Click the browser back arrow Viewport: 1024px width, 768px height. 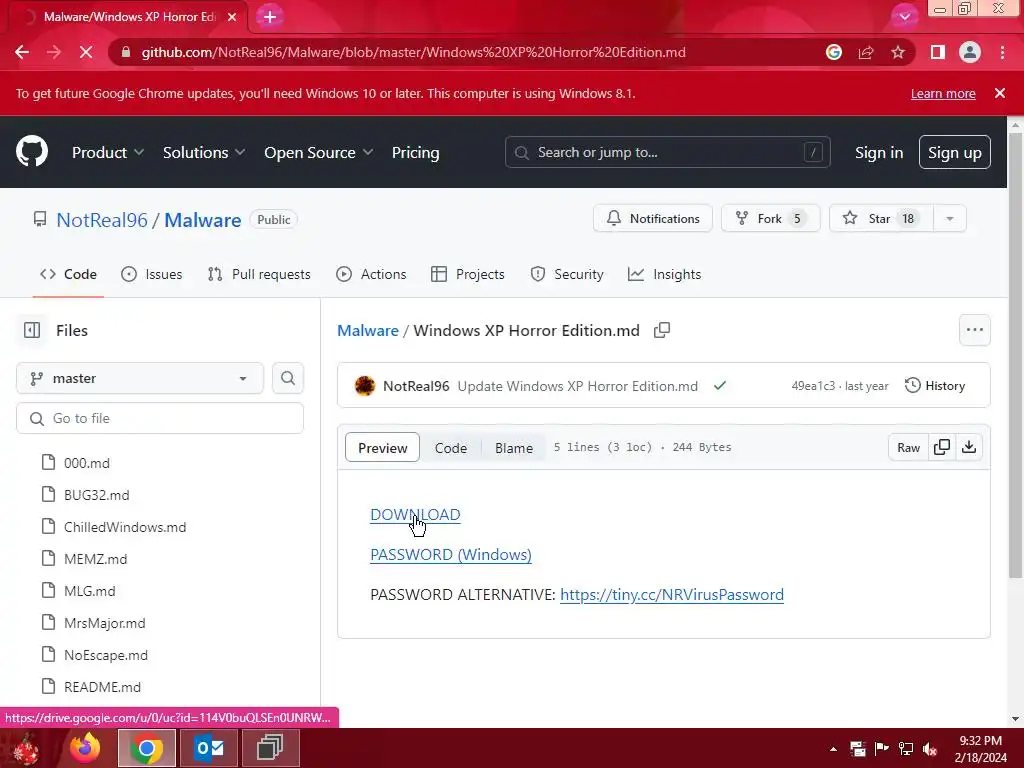click(x=22, y=52)
